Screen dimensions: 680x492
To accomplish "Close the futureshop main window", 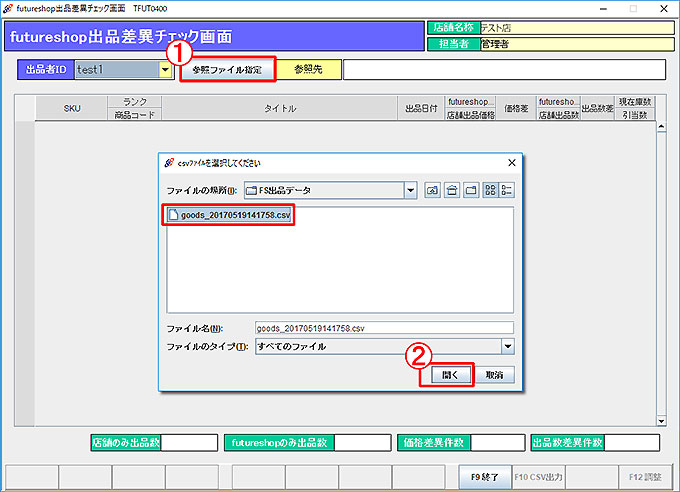I will point(664,9).
